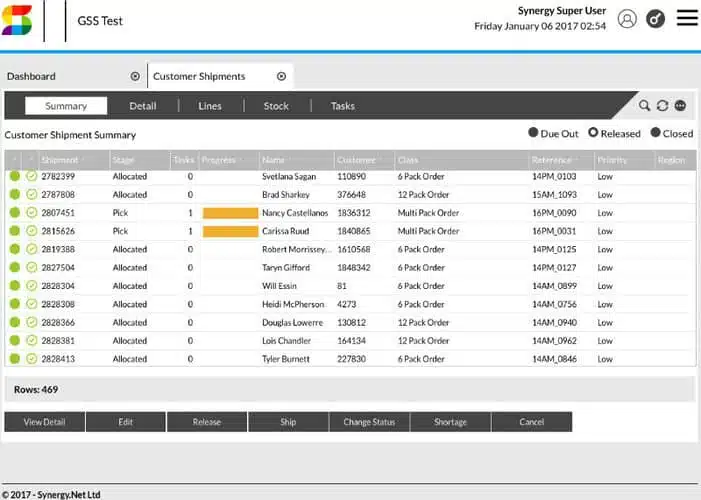Click the Ship button
This screenshot has width=701, height=500.
click(x=288, y=422)
